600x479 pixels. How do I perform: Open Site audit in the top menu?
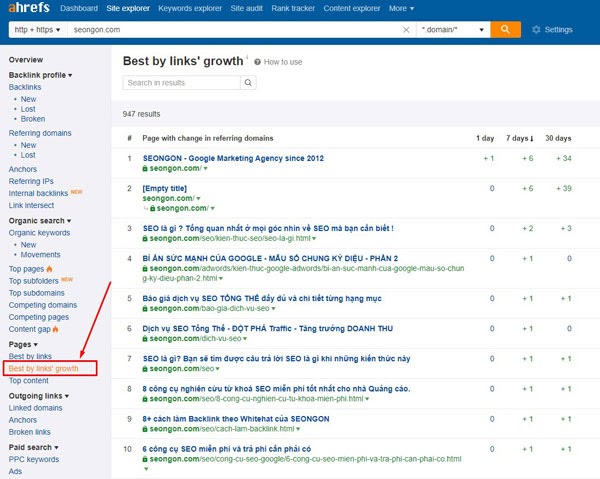click(246, 8)
